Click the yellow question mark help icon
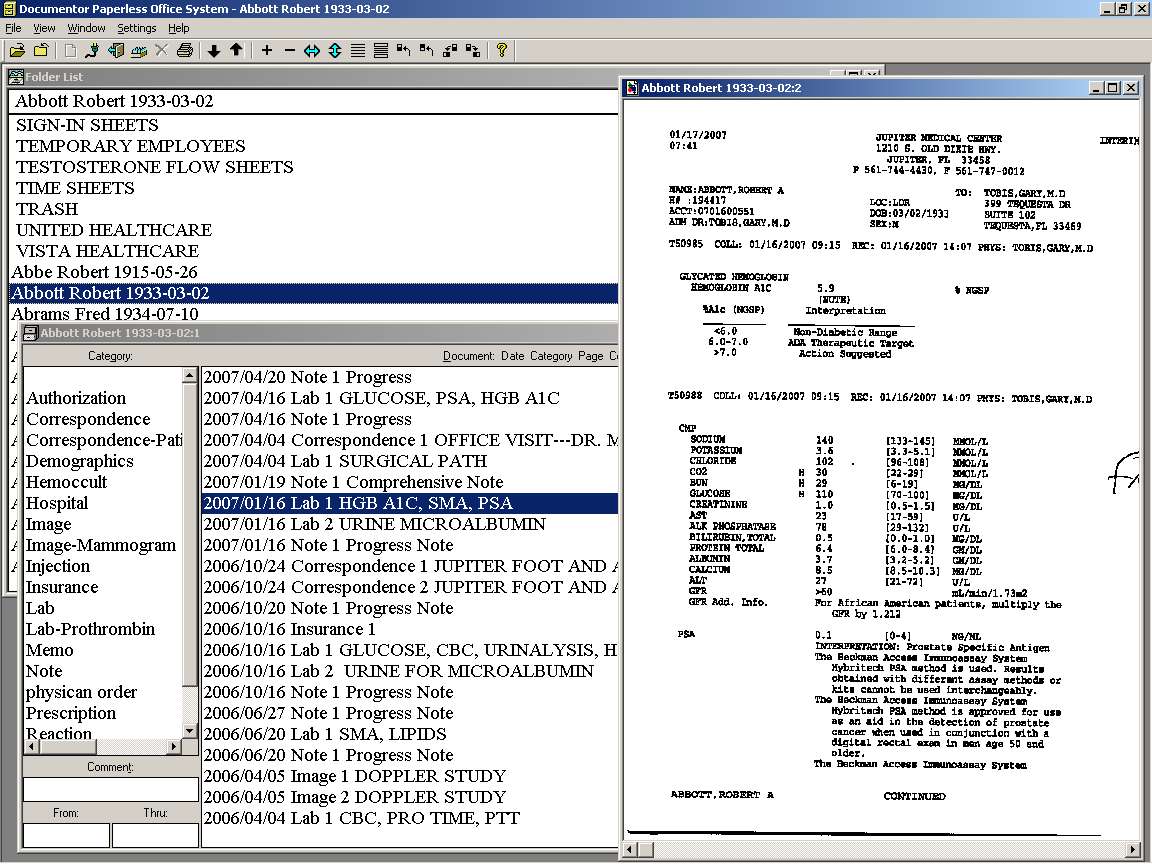Viewport: 1152px width, 864px height. (502, 50)
